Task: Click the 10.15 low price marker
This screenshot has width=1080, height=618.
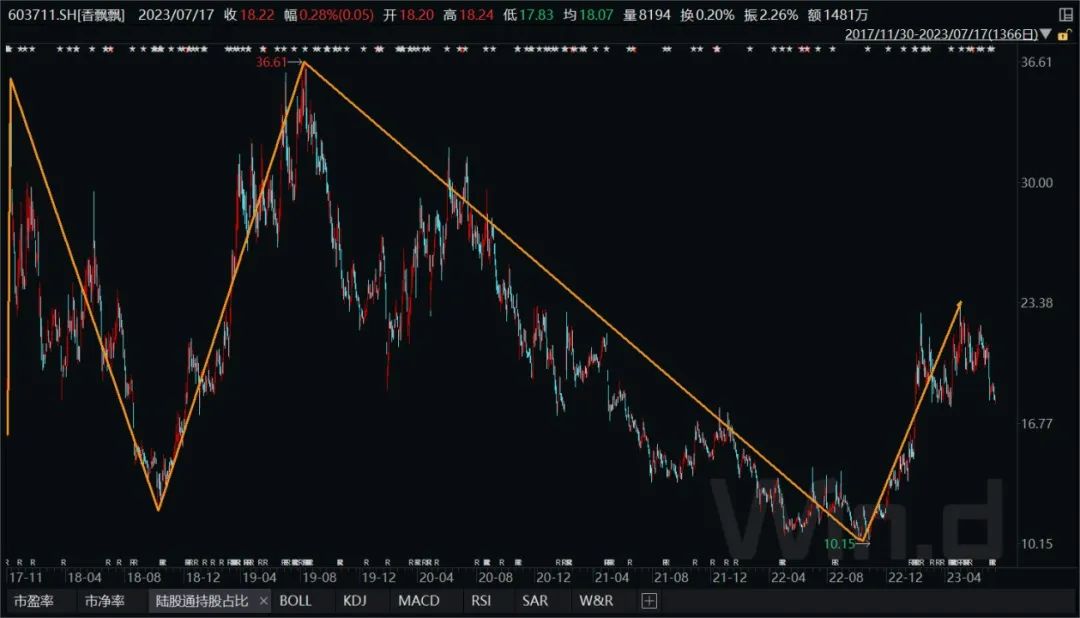Action: click(841, 544)
